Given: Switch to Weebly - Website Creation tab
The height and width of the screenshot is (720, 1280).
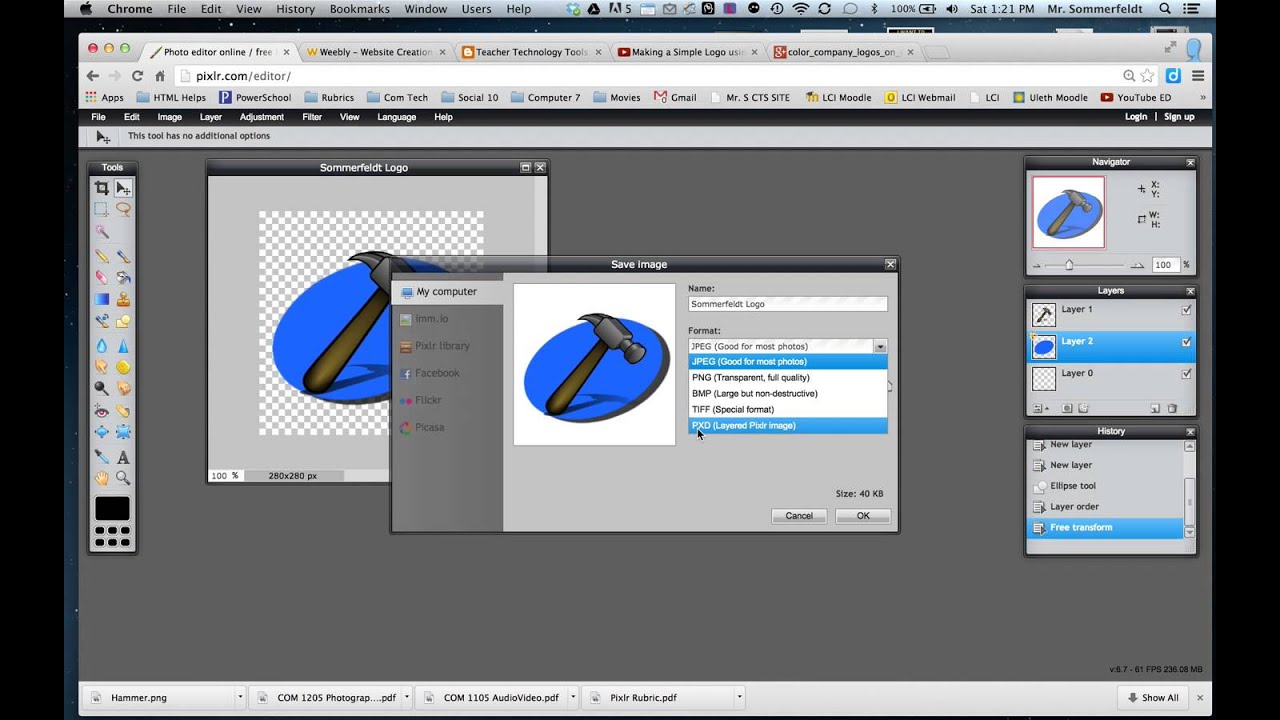Looking at the screenshot, I should [x=375, y=52].
